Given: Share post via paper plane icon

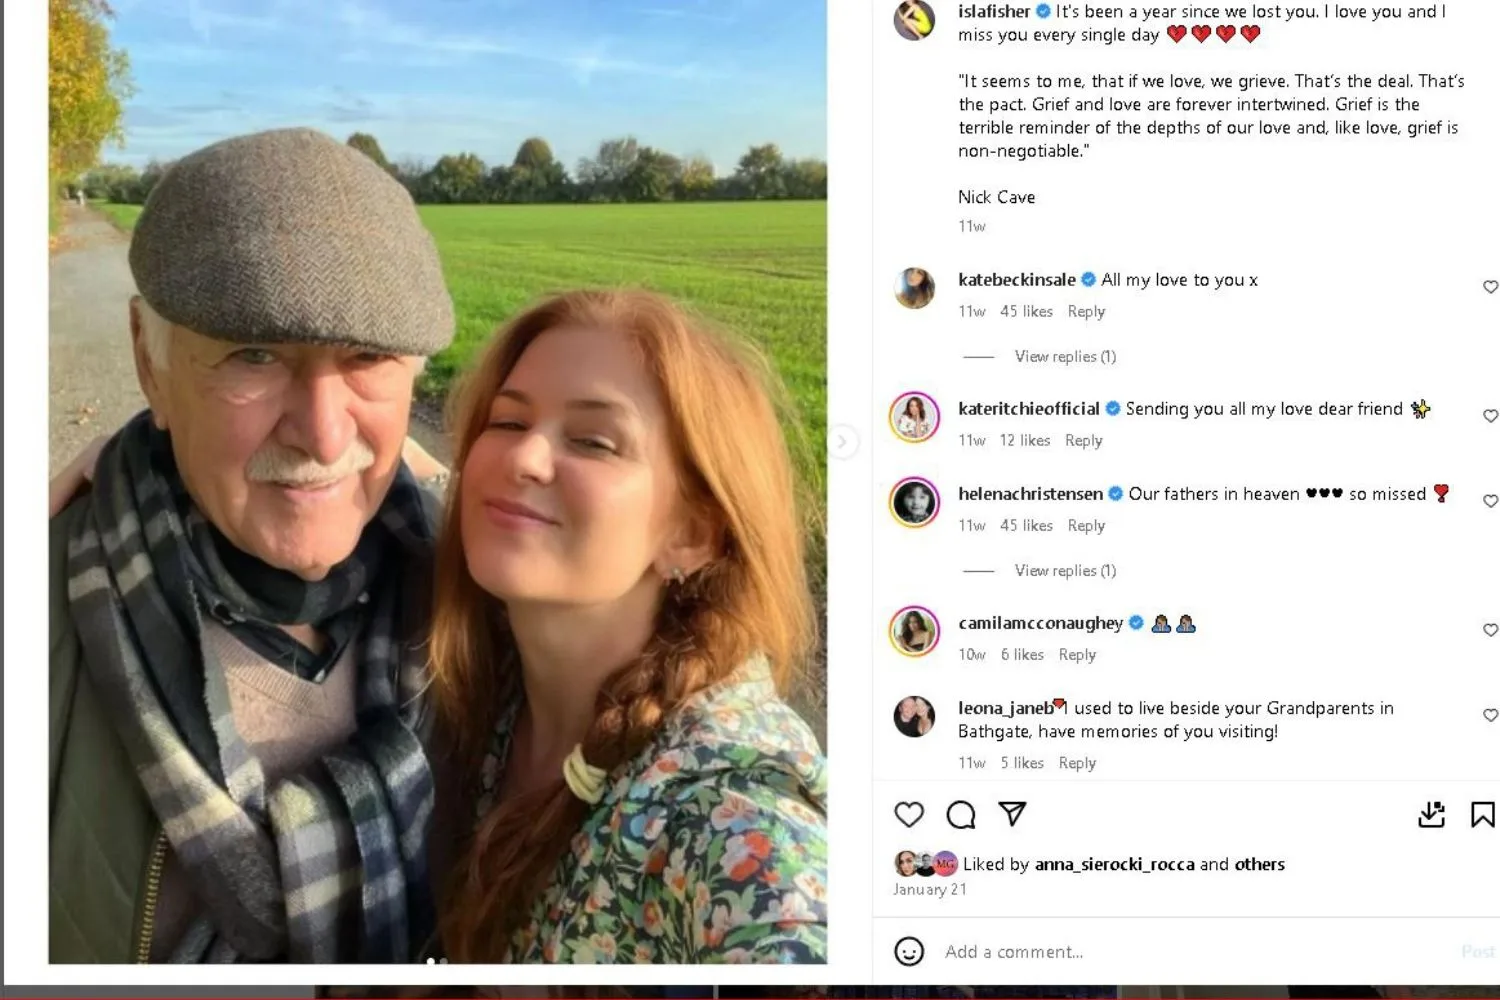Looking at the screenshot, I should (x=1012, y=814).
